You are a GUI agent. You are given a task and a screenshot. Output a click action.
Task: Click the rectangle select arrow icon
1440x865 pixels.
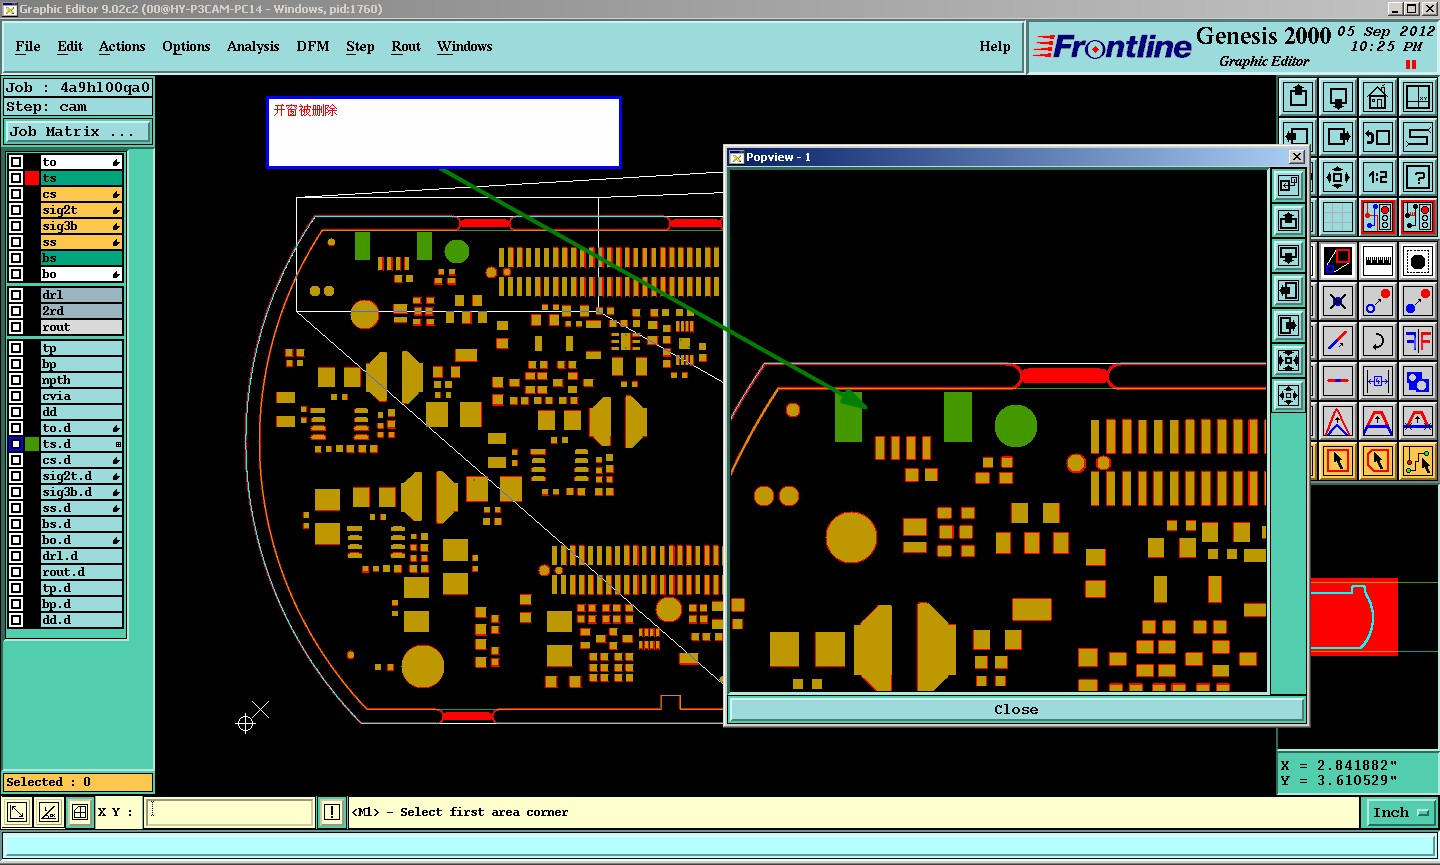point(1338,461)
